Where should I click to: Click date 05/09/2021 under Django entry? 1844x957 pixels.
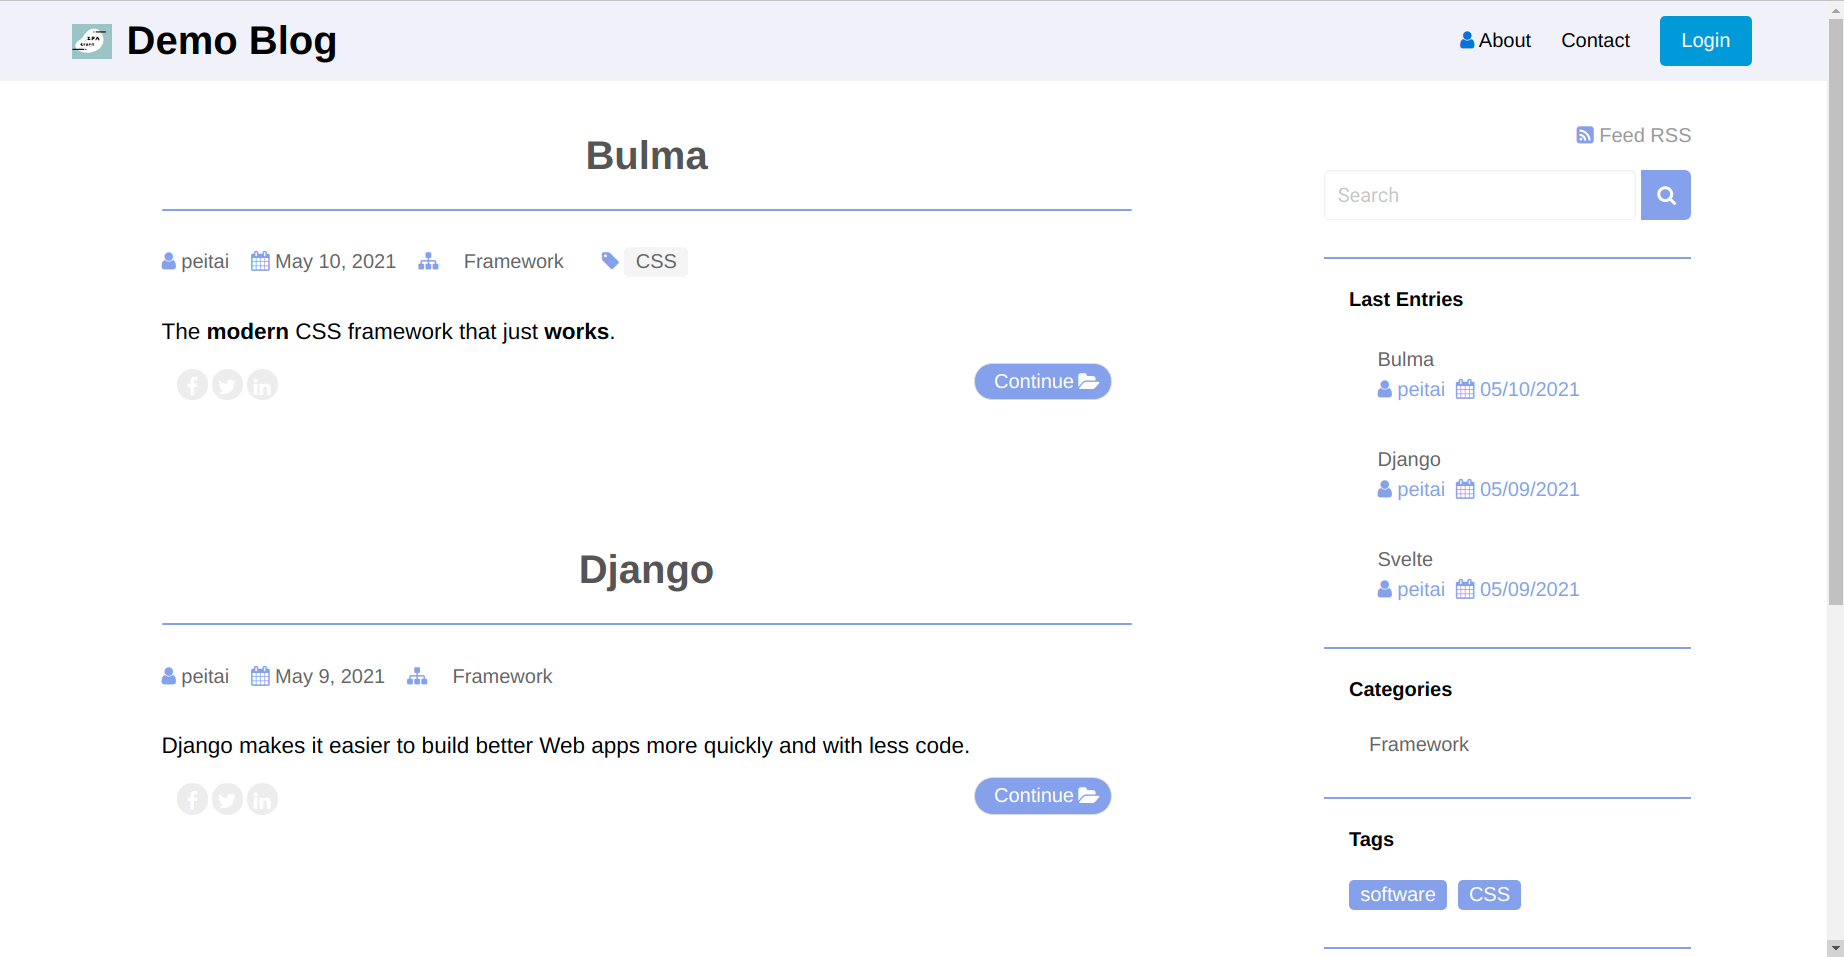[1529, 489]
